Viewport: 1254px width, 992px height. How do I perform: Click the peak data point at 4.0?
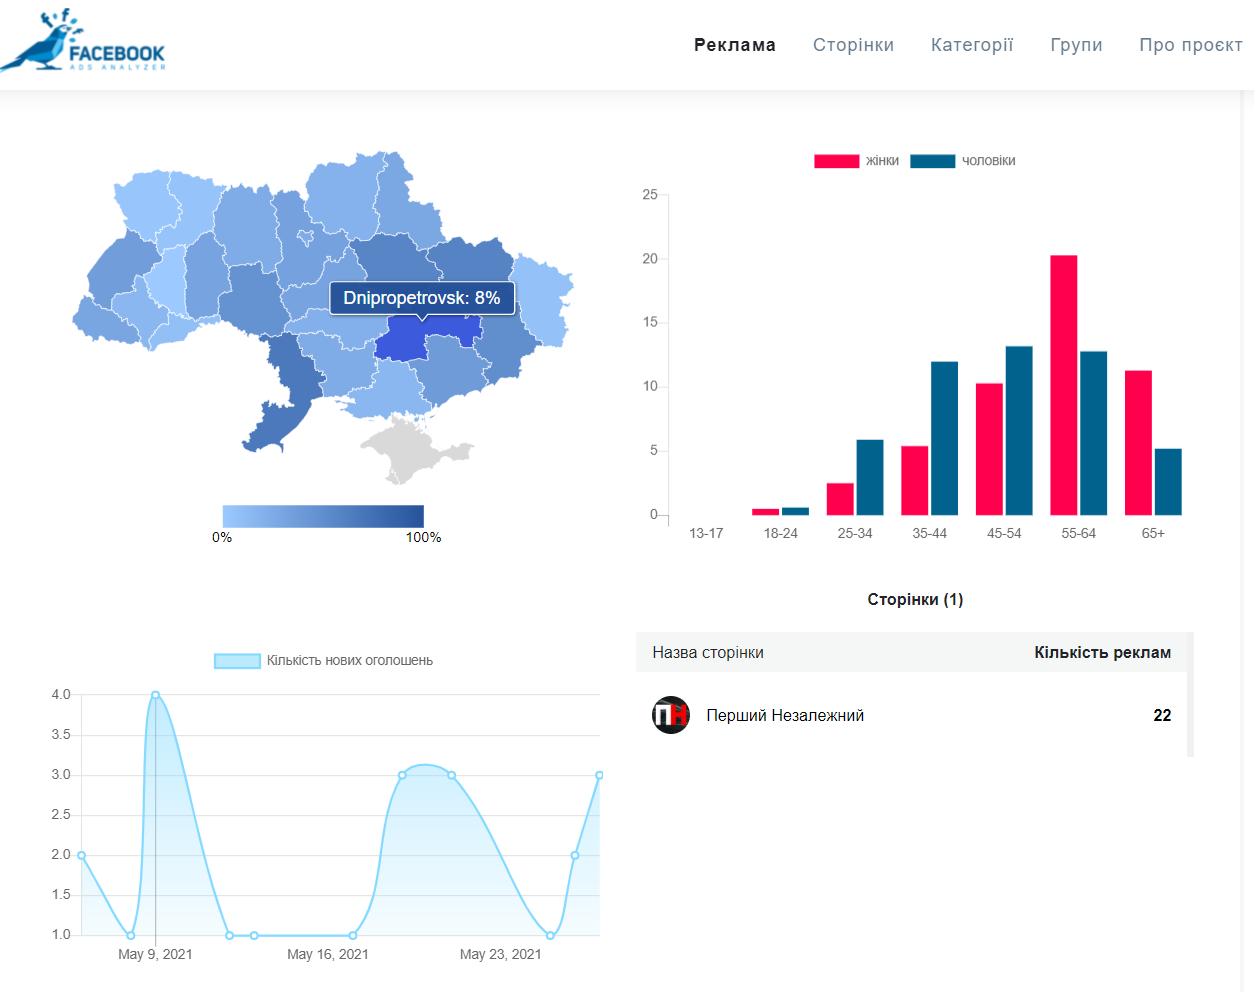tap(155, 695)
